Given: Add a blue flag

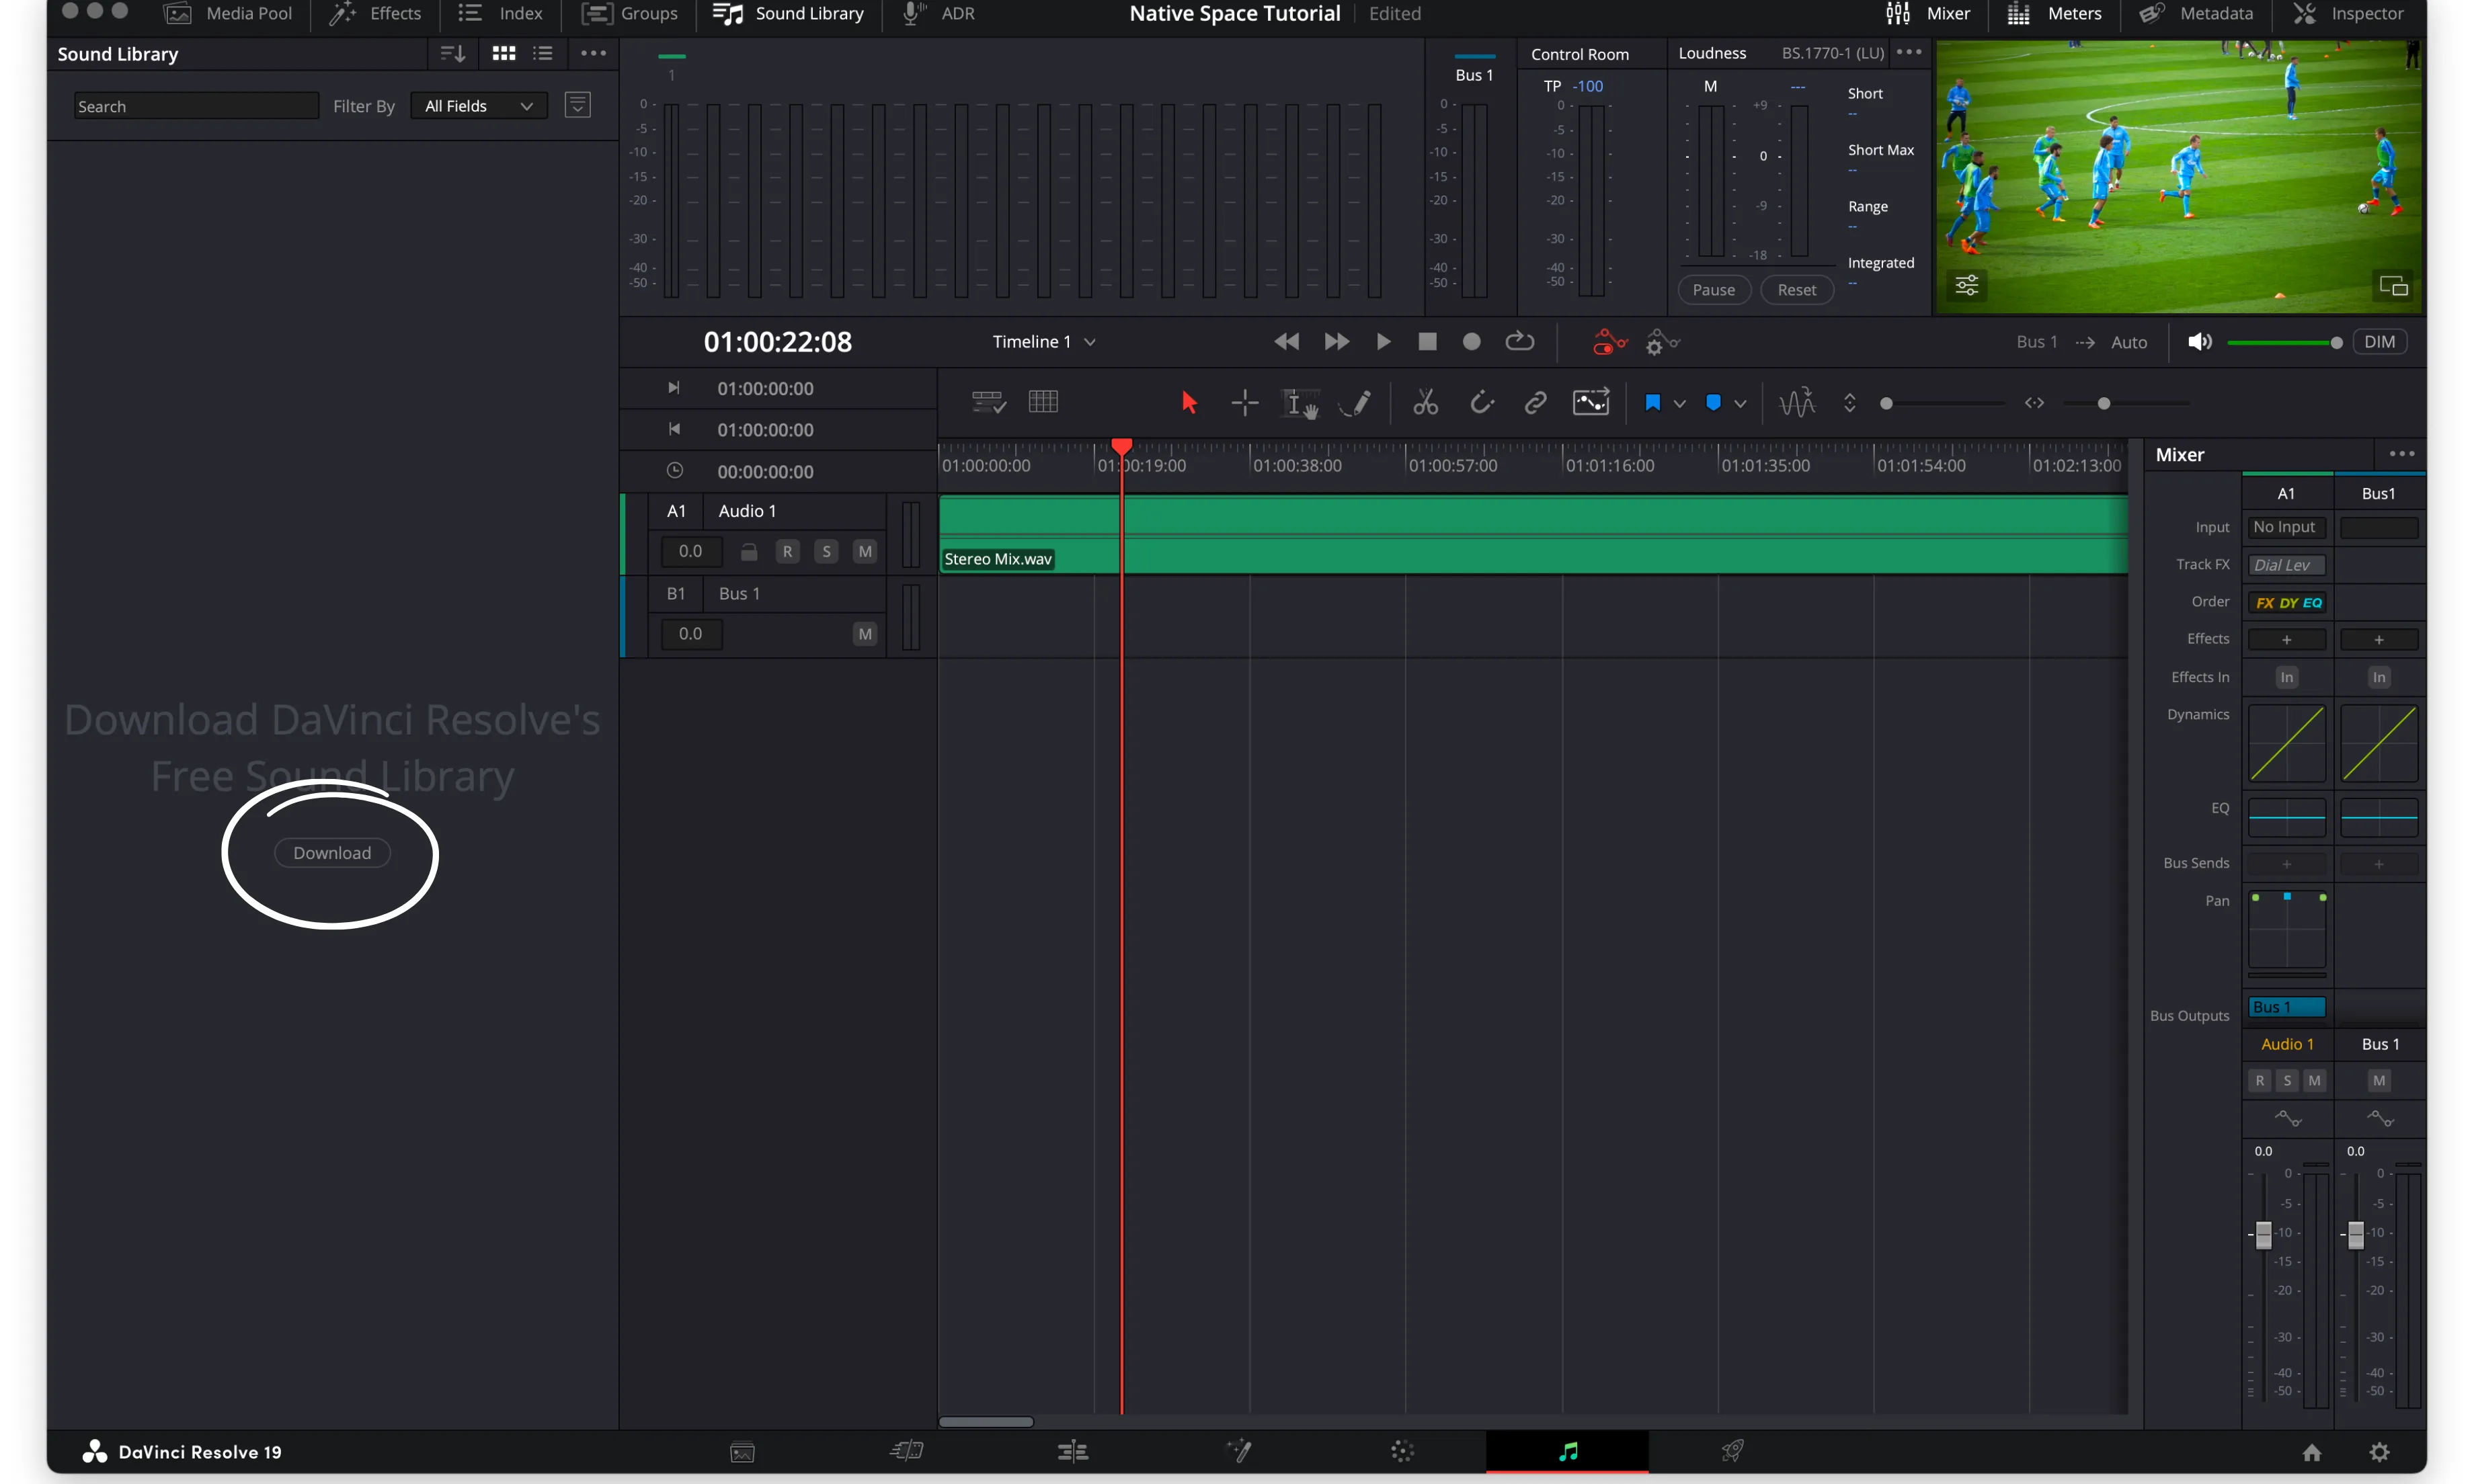Looking at the screenshot, I should coord(1652,403).
